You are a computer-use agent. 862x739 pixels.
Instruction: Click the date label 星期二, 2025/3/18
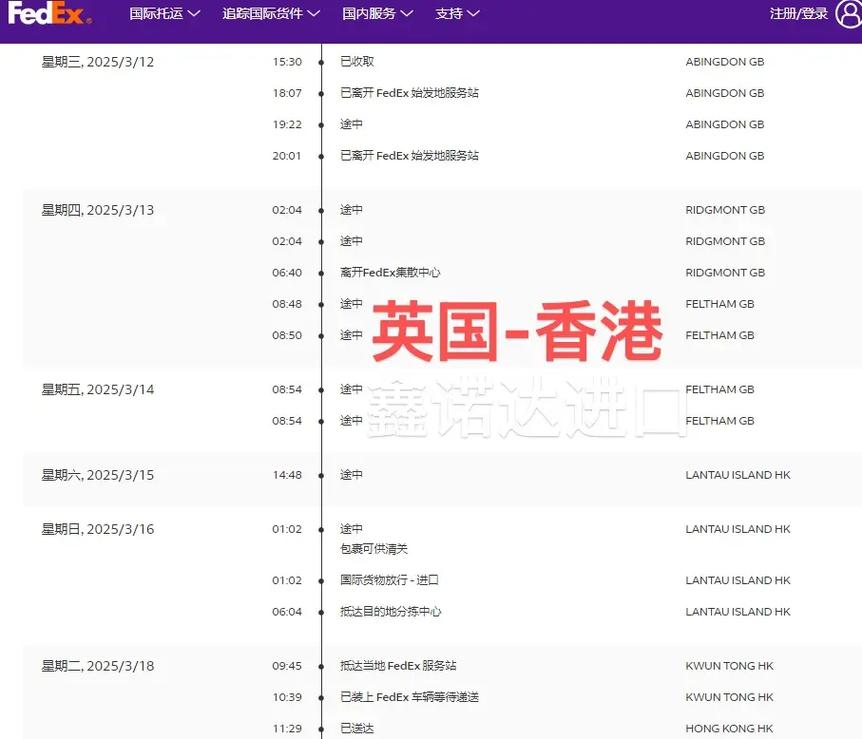click(97, 665)
